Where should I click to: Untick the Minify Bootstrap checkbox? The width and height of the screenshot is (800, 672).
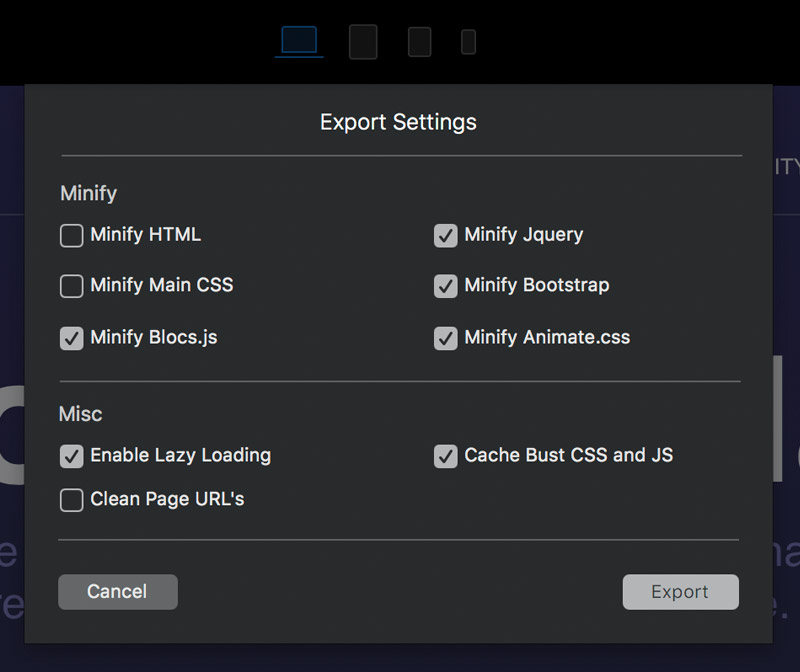(x=445, y=286)
